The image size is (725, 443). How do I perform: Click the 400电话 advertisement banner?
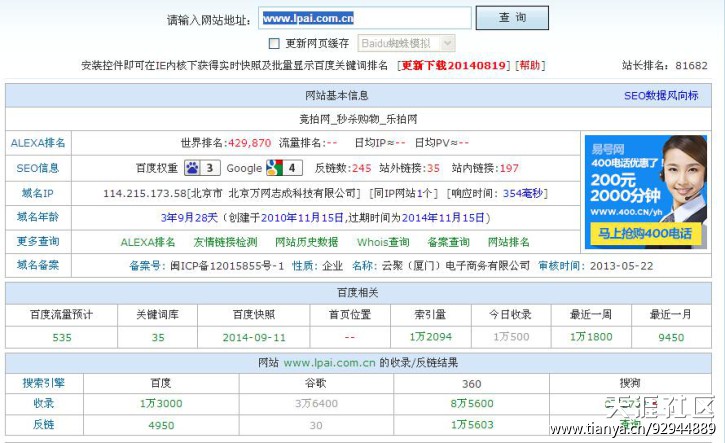[645, 192]
